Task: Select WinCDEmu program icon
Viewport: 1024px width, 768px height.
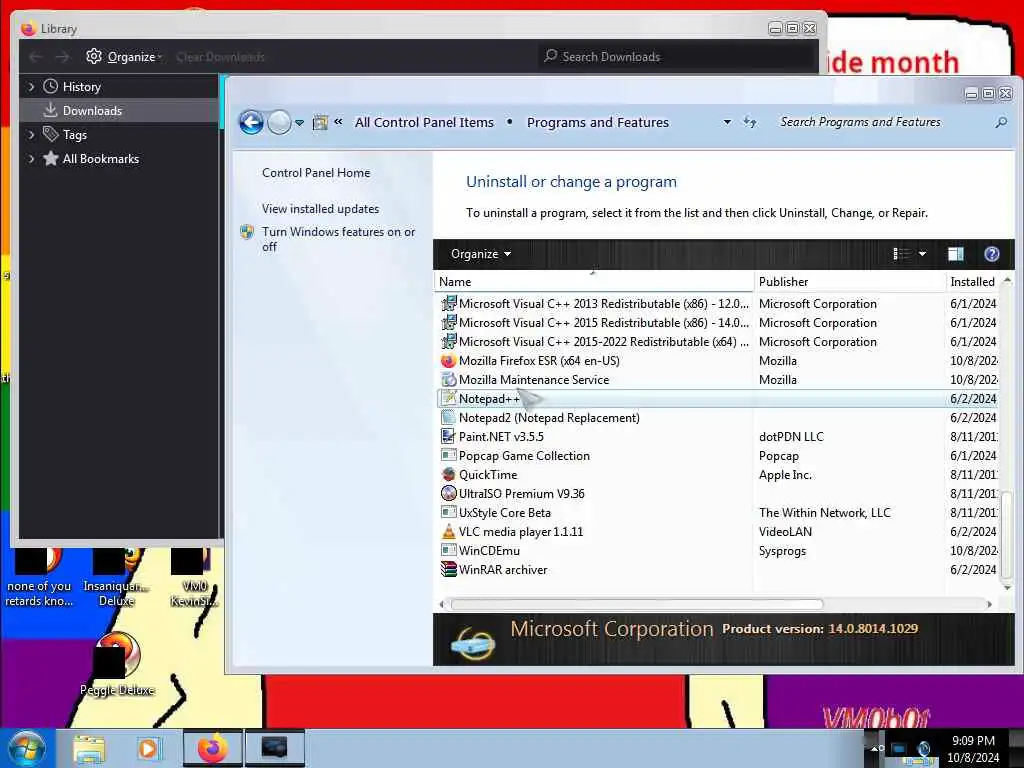Action: coord(449,551)
